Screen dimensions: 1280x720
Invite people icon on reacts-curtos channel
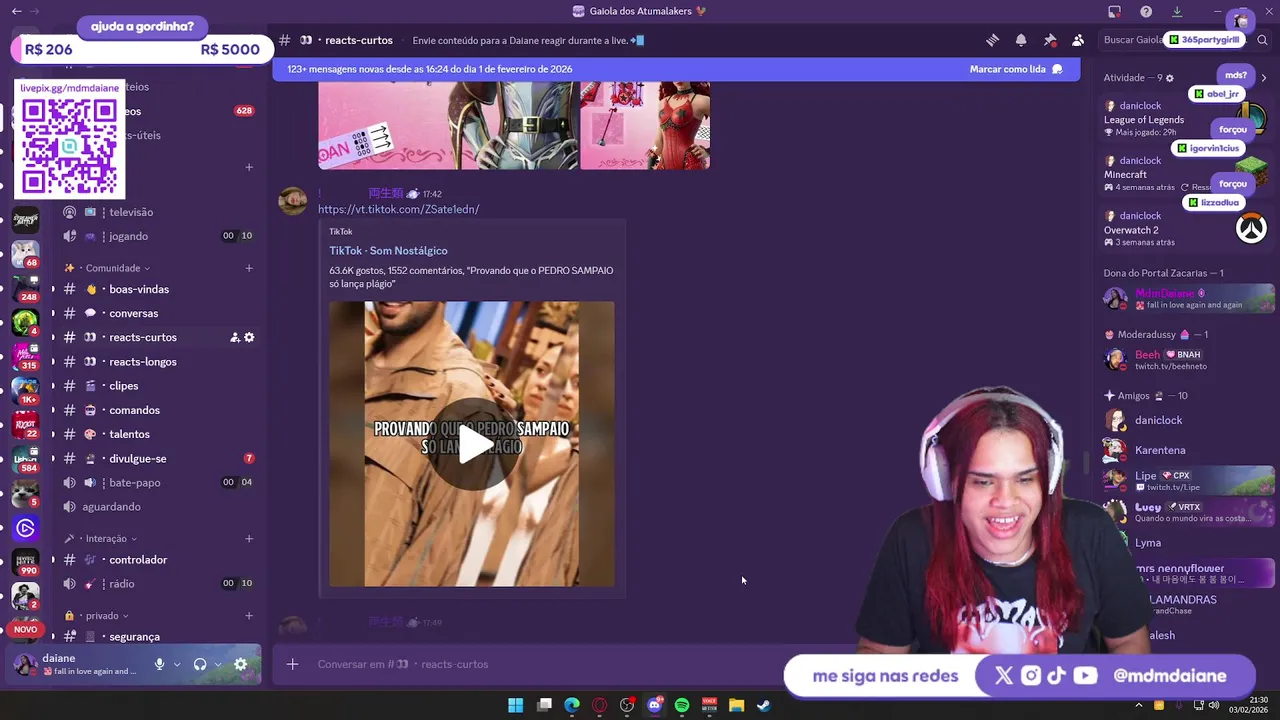click(x=234, y=338)
